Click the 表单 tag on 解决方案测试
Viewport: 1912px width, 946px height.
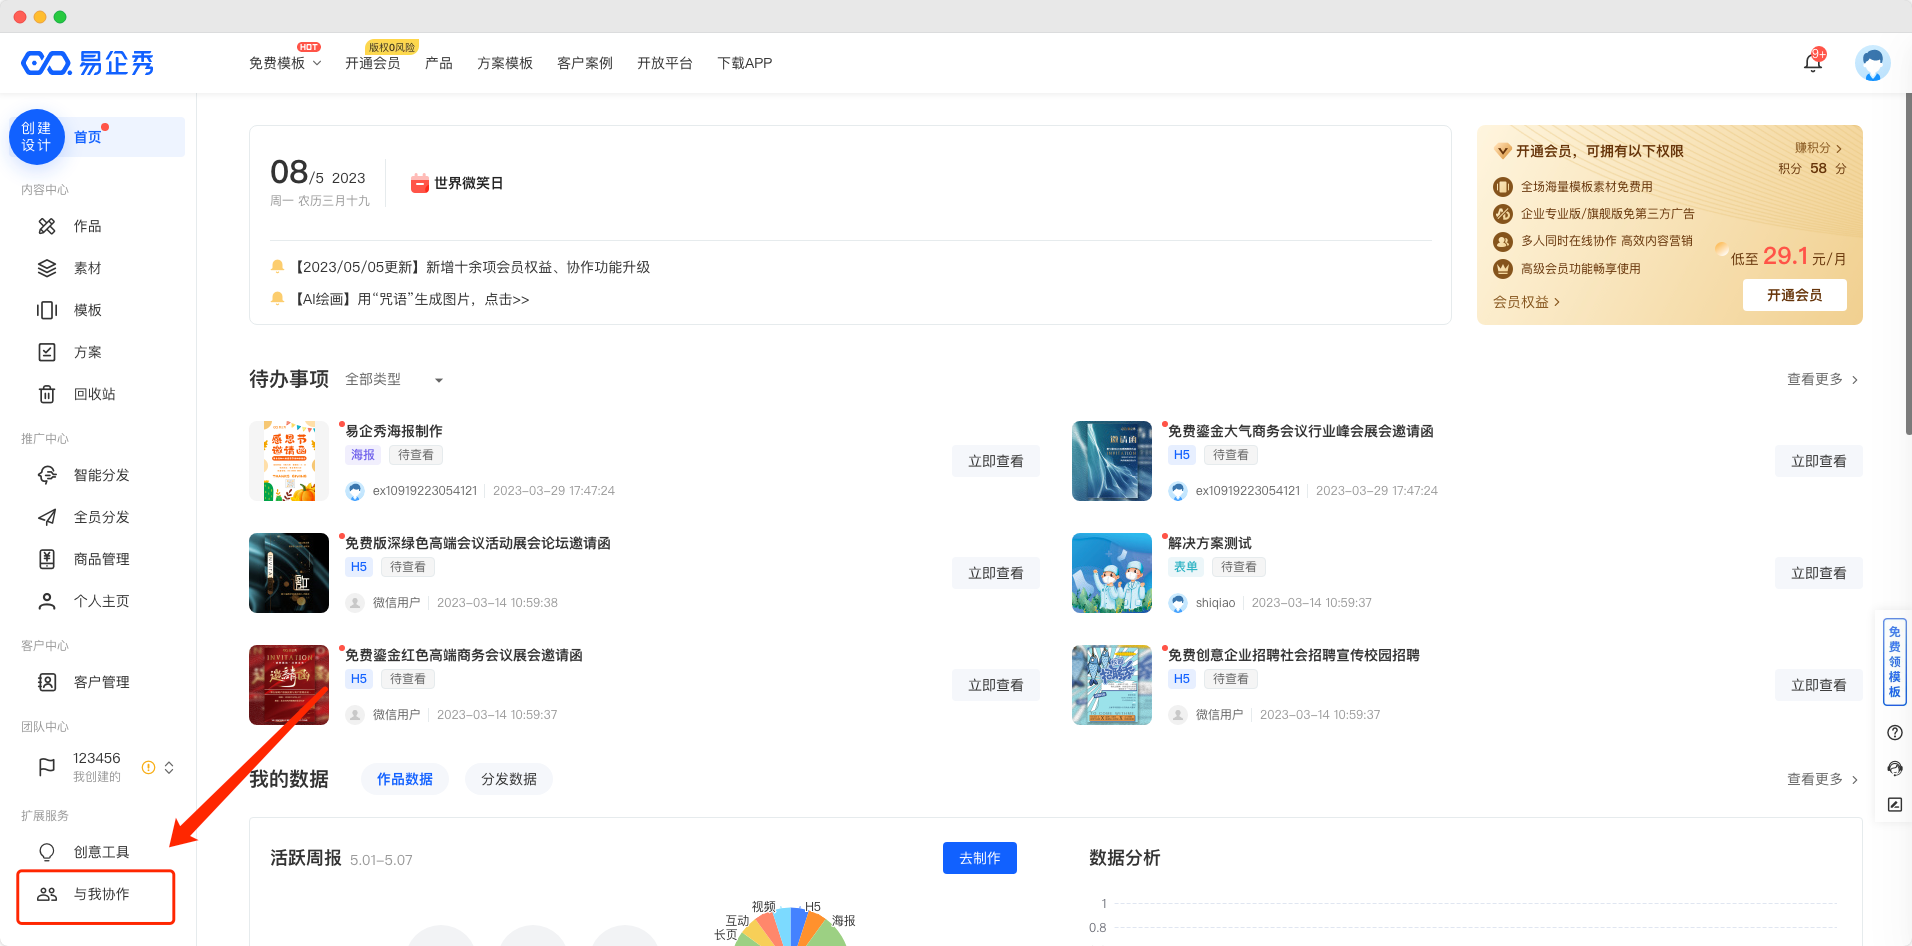point(1186,567)
